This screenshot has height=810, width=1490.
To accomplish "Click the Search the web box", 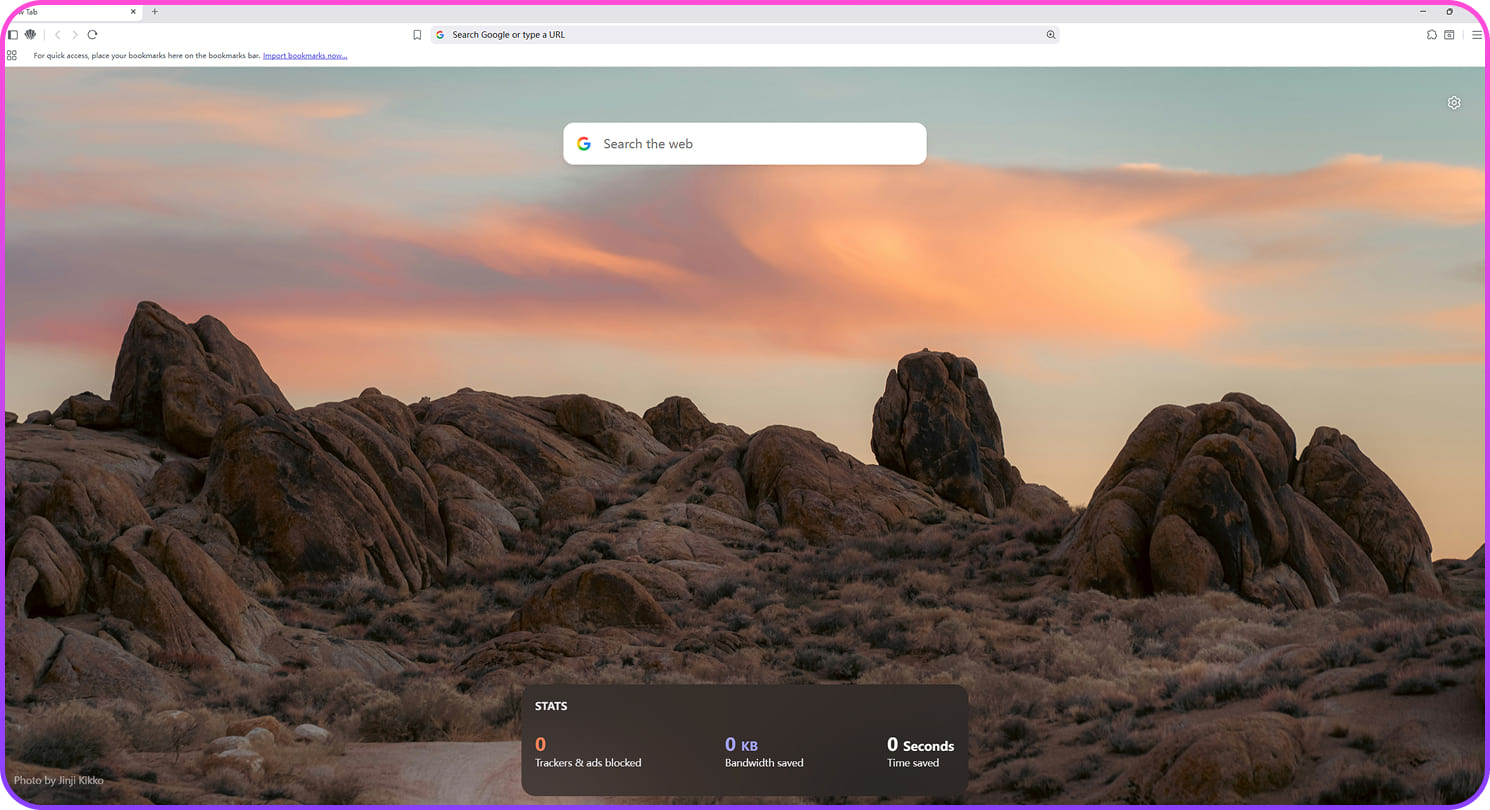I will tap(745, 144).
